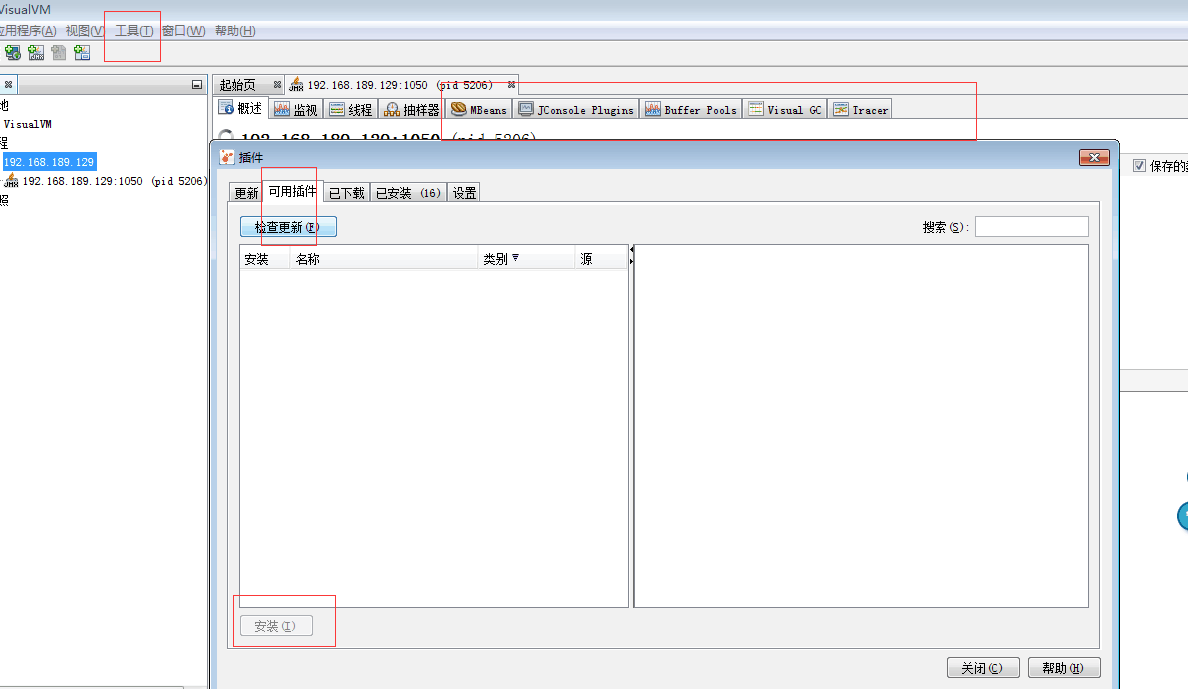Open the 概述 overview sub-tab
Image resolution: width=1188 pixels, height=689 pixels.
pos(241,108)
